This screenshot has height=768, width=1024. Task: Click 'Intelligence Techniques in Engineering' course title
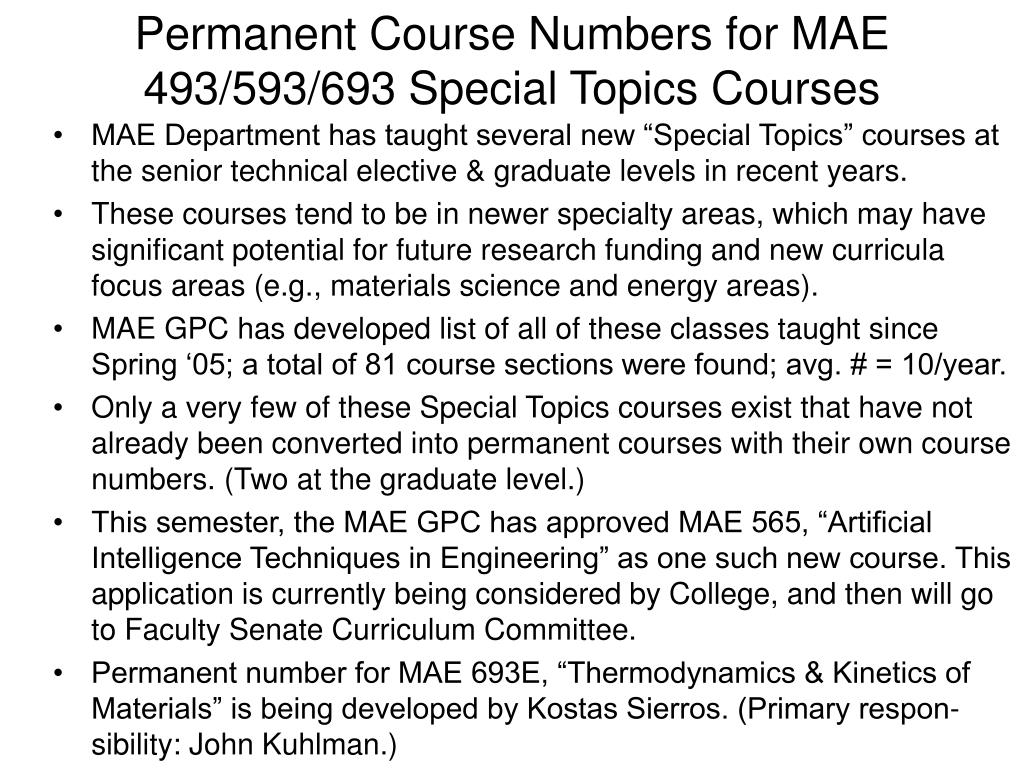[x=345, y=559]
